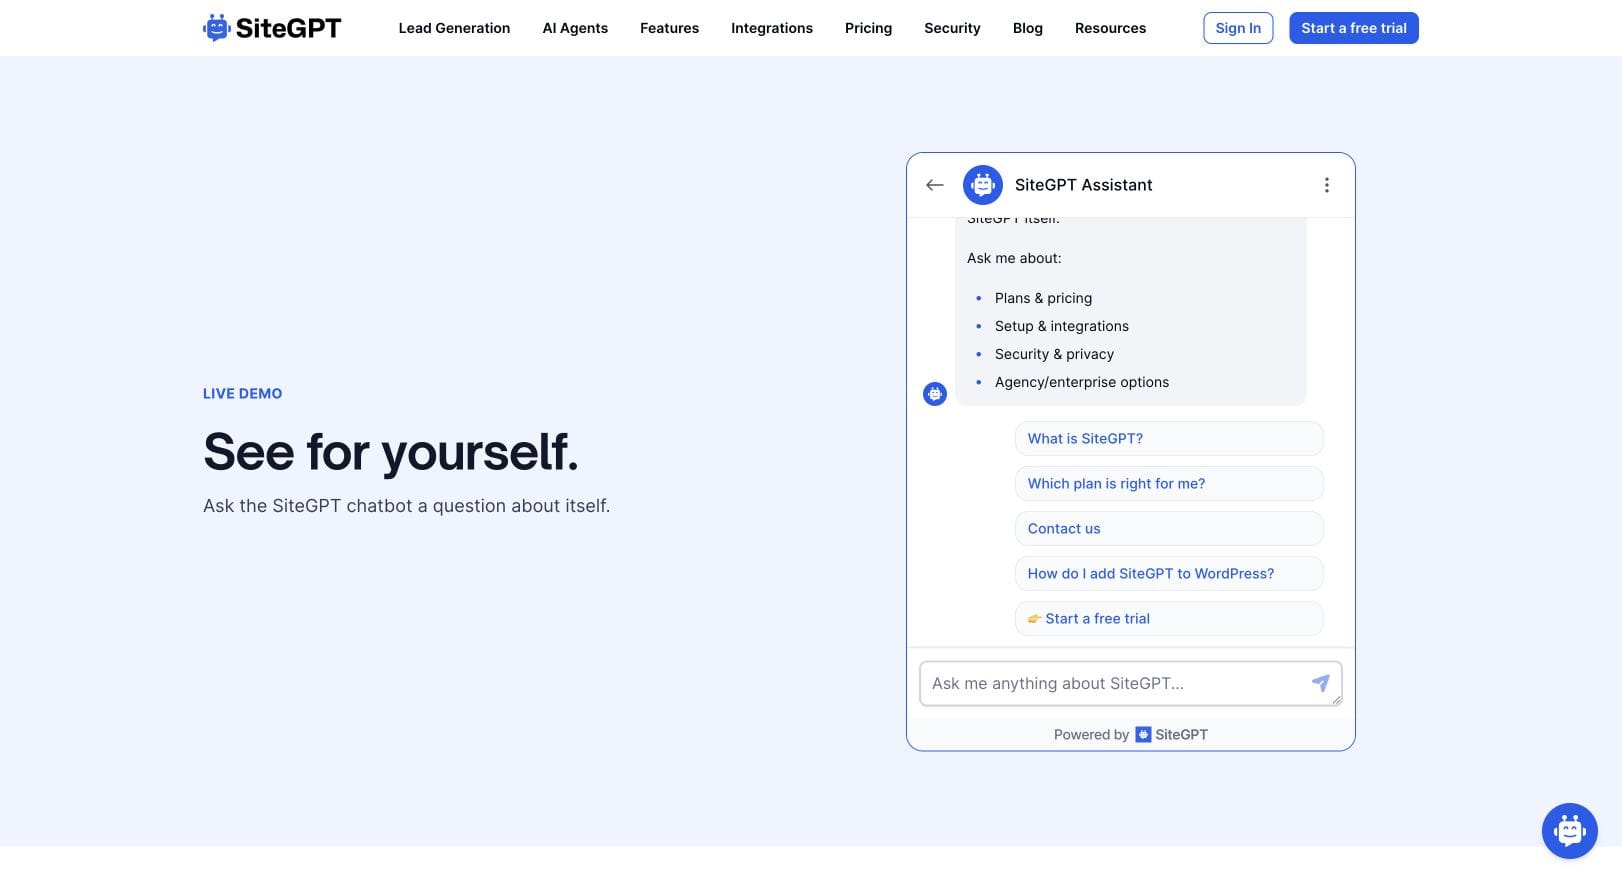Click the SiteGPT Assistant avatar in chat header
This screenshot has width=1622, height=883.
pos(983,185)
